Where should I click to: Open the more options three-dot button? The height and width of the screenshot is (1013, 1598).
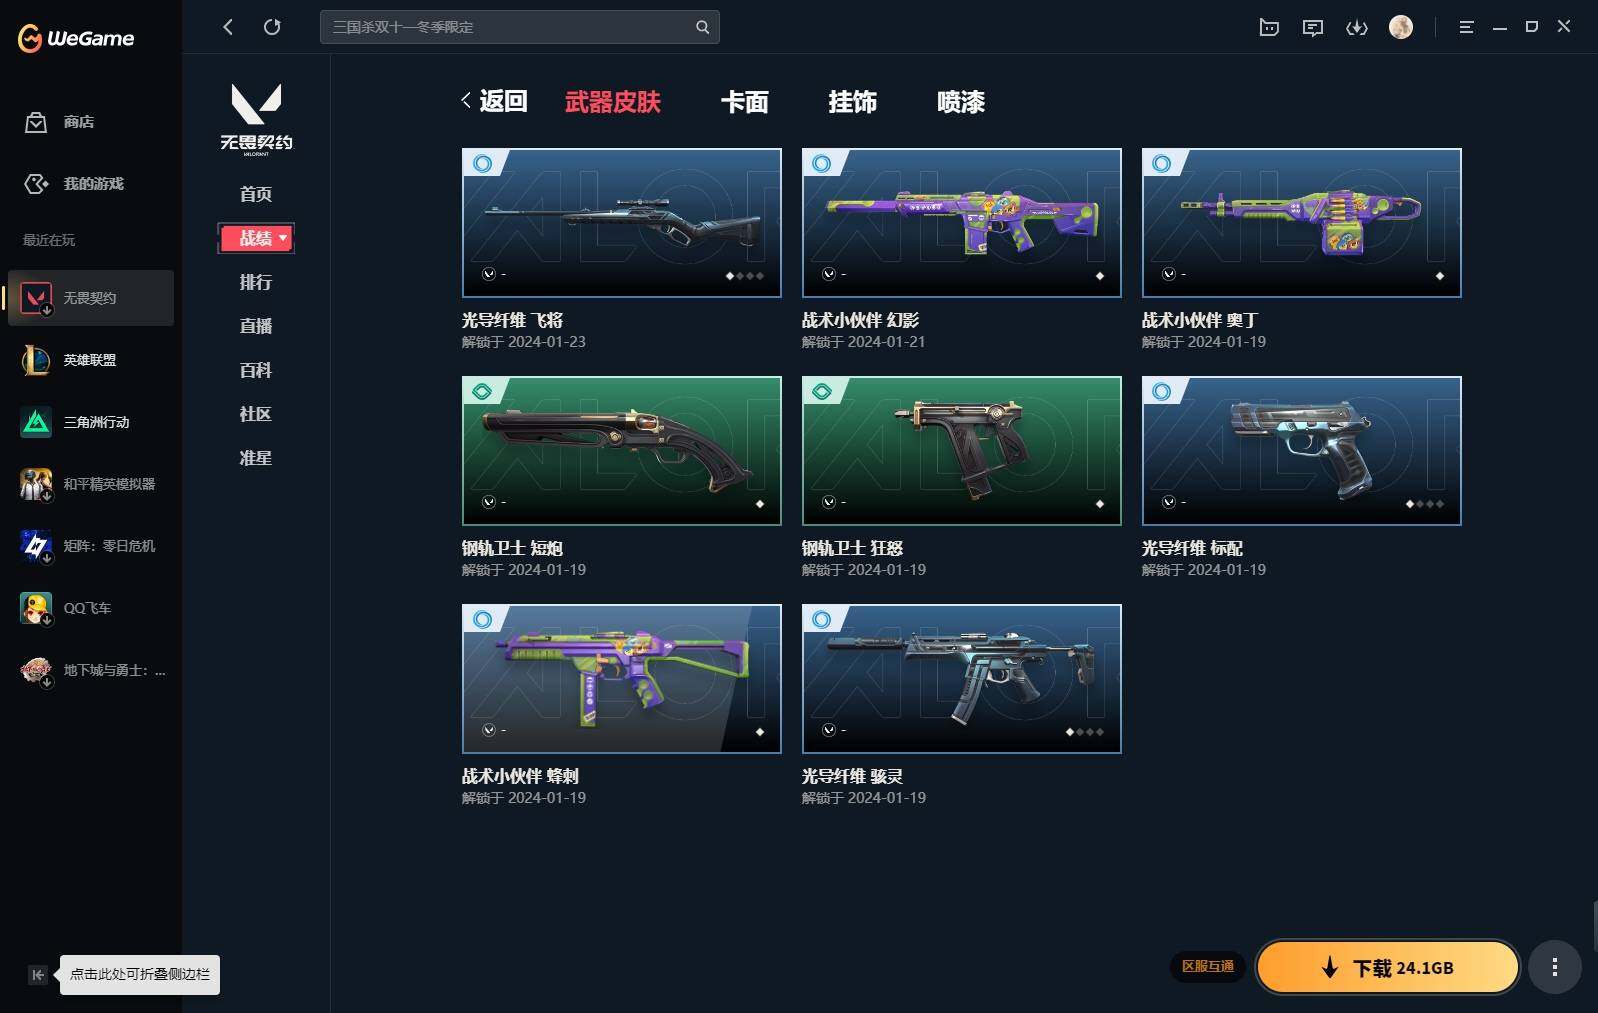[1554, 967]
